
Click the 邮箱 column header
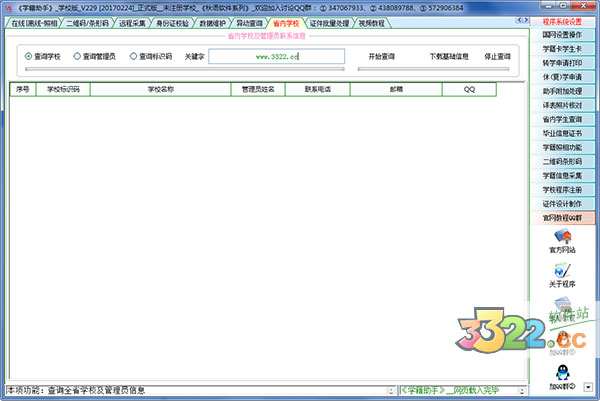point(396,89)
